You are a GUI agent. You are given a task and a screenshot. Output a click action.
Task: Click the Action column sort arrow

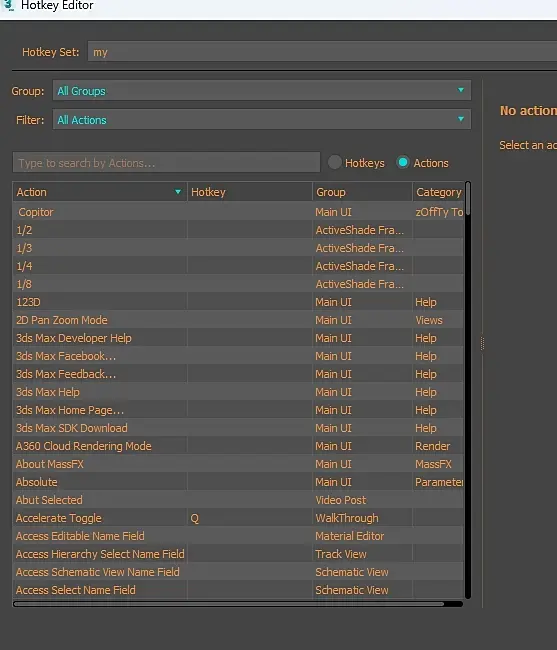pos(178,192)
